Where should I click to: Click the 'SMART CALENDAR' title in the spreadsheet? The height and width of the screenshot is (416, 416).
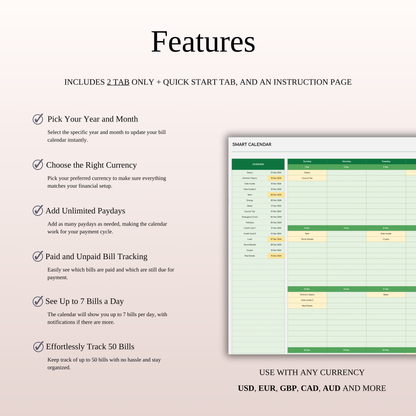click(252, 144)
